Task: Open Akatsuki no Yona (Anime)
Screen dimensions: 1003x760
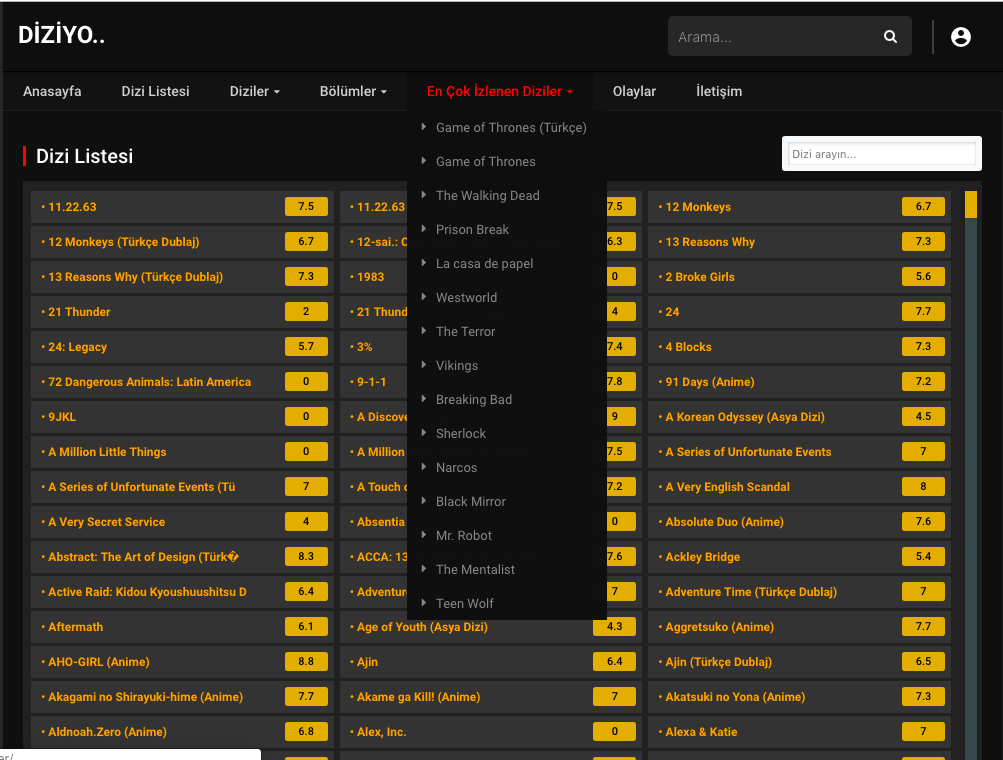Action: [735, 697]
